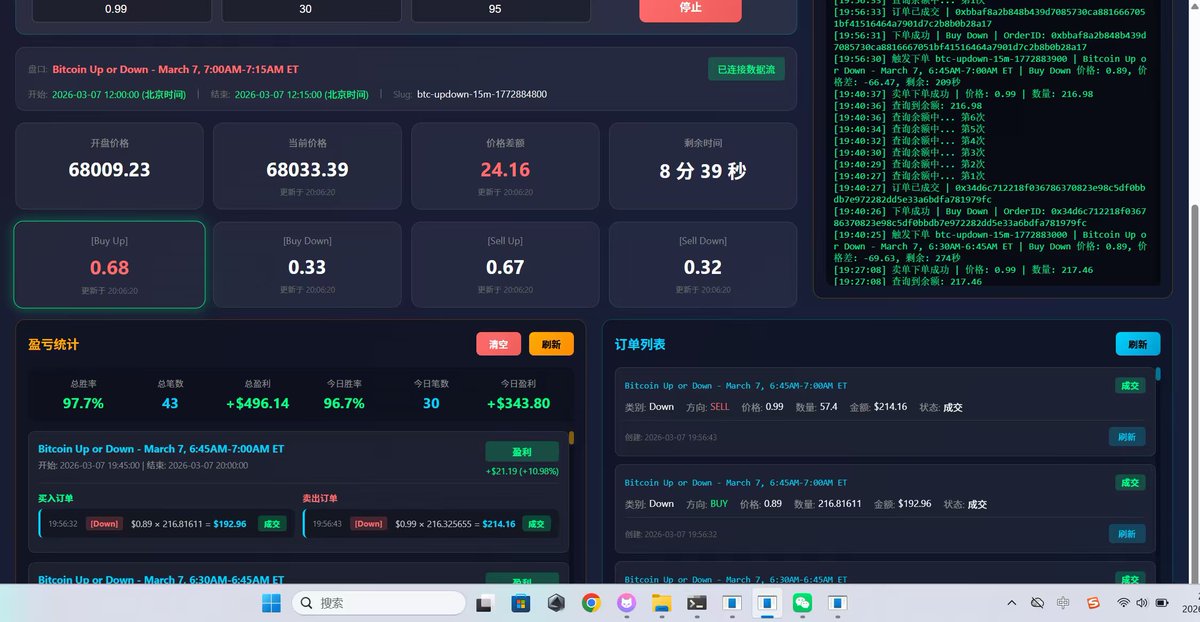Refresh the SELL 57.4 order row
The image size is (1200, 622).
(x=1127, y=437)
